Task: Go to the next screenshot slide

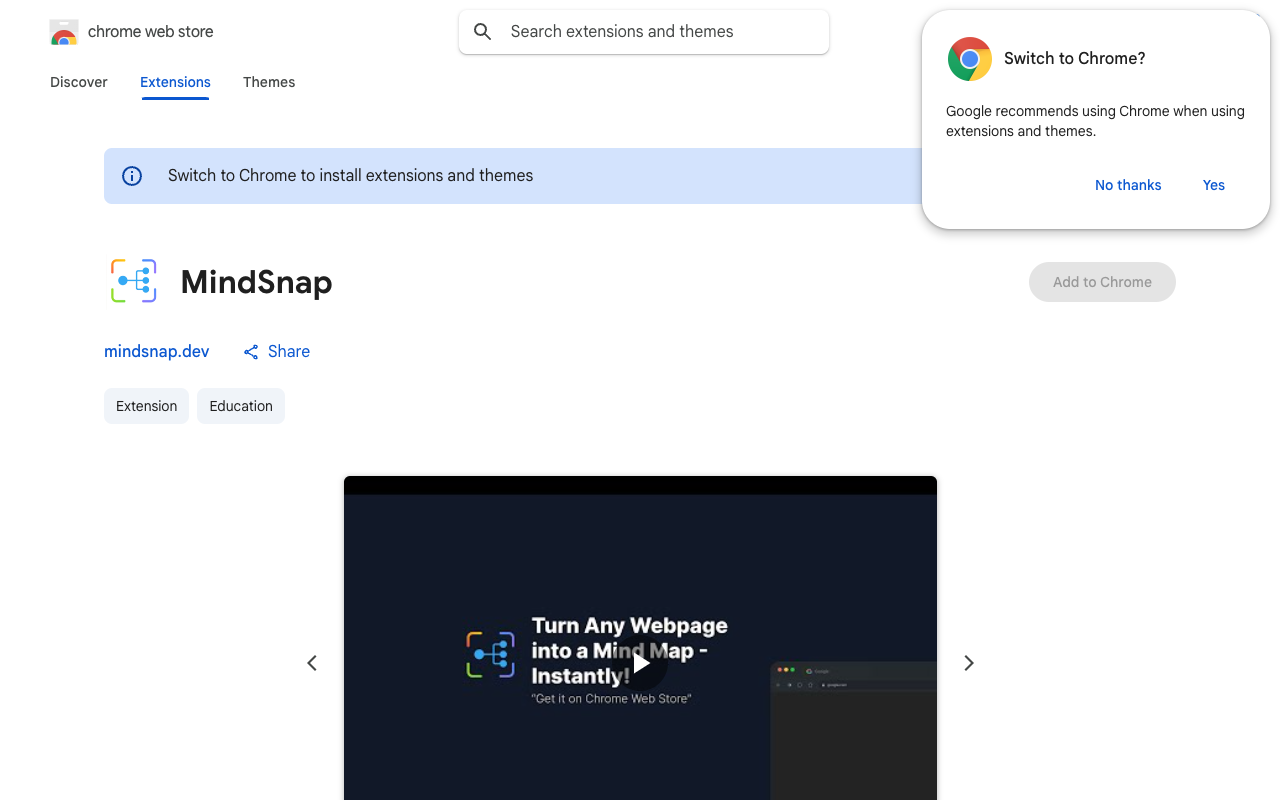Action: 968,663
